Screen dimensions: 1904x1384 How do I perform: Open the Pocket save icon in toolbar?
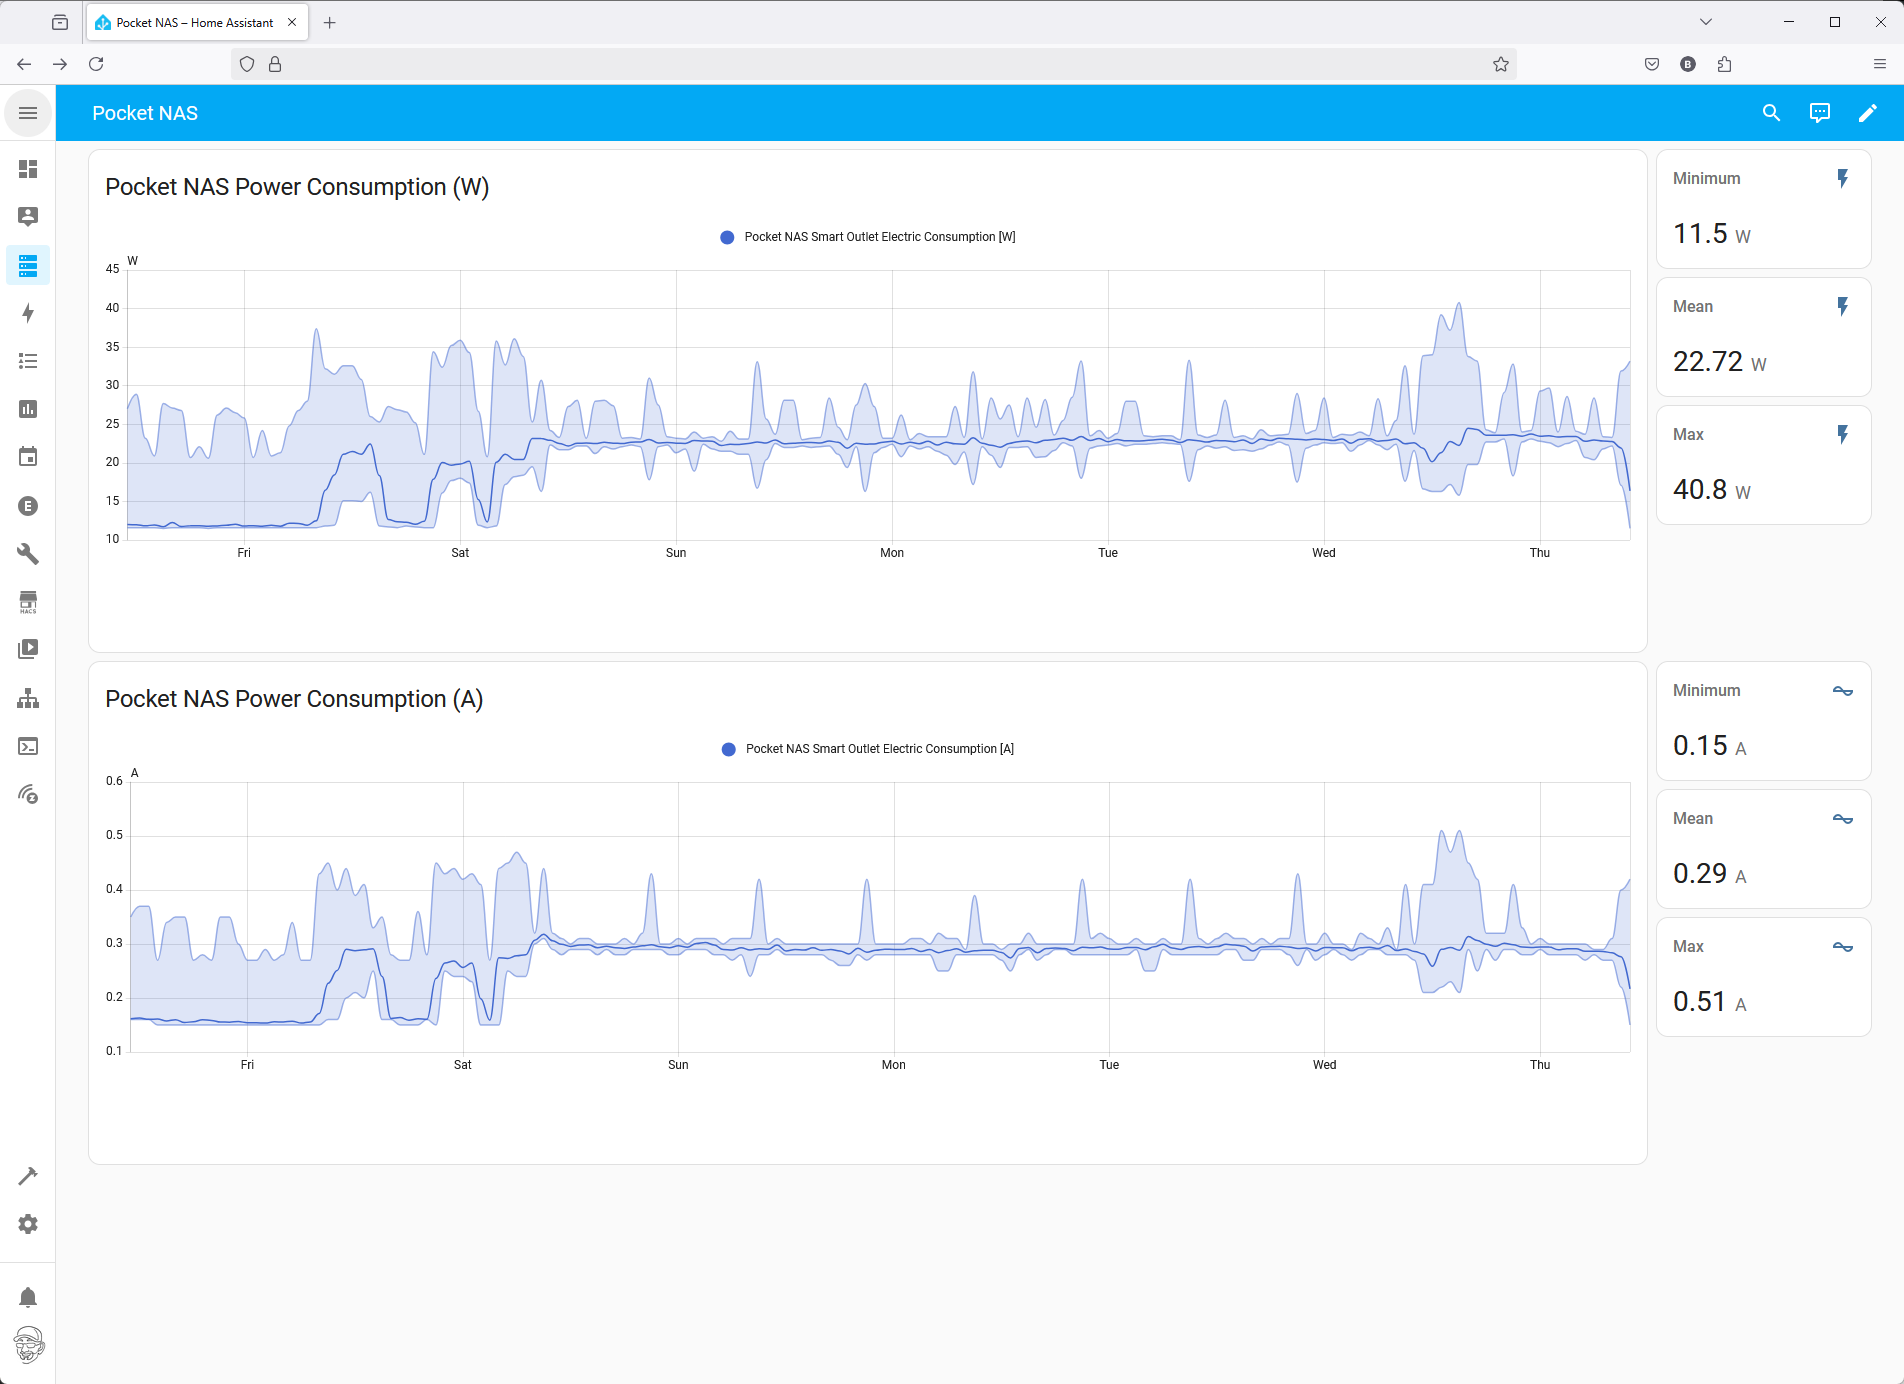(1652, 64)
